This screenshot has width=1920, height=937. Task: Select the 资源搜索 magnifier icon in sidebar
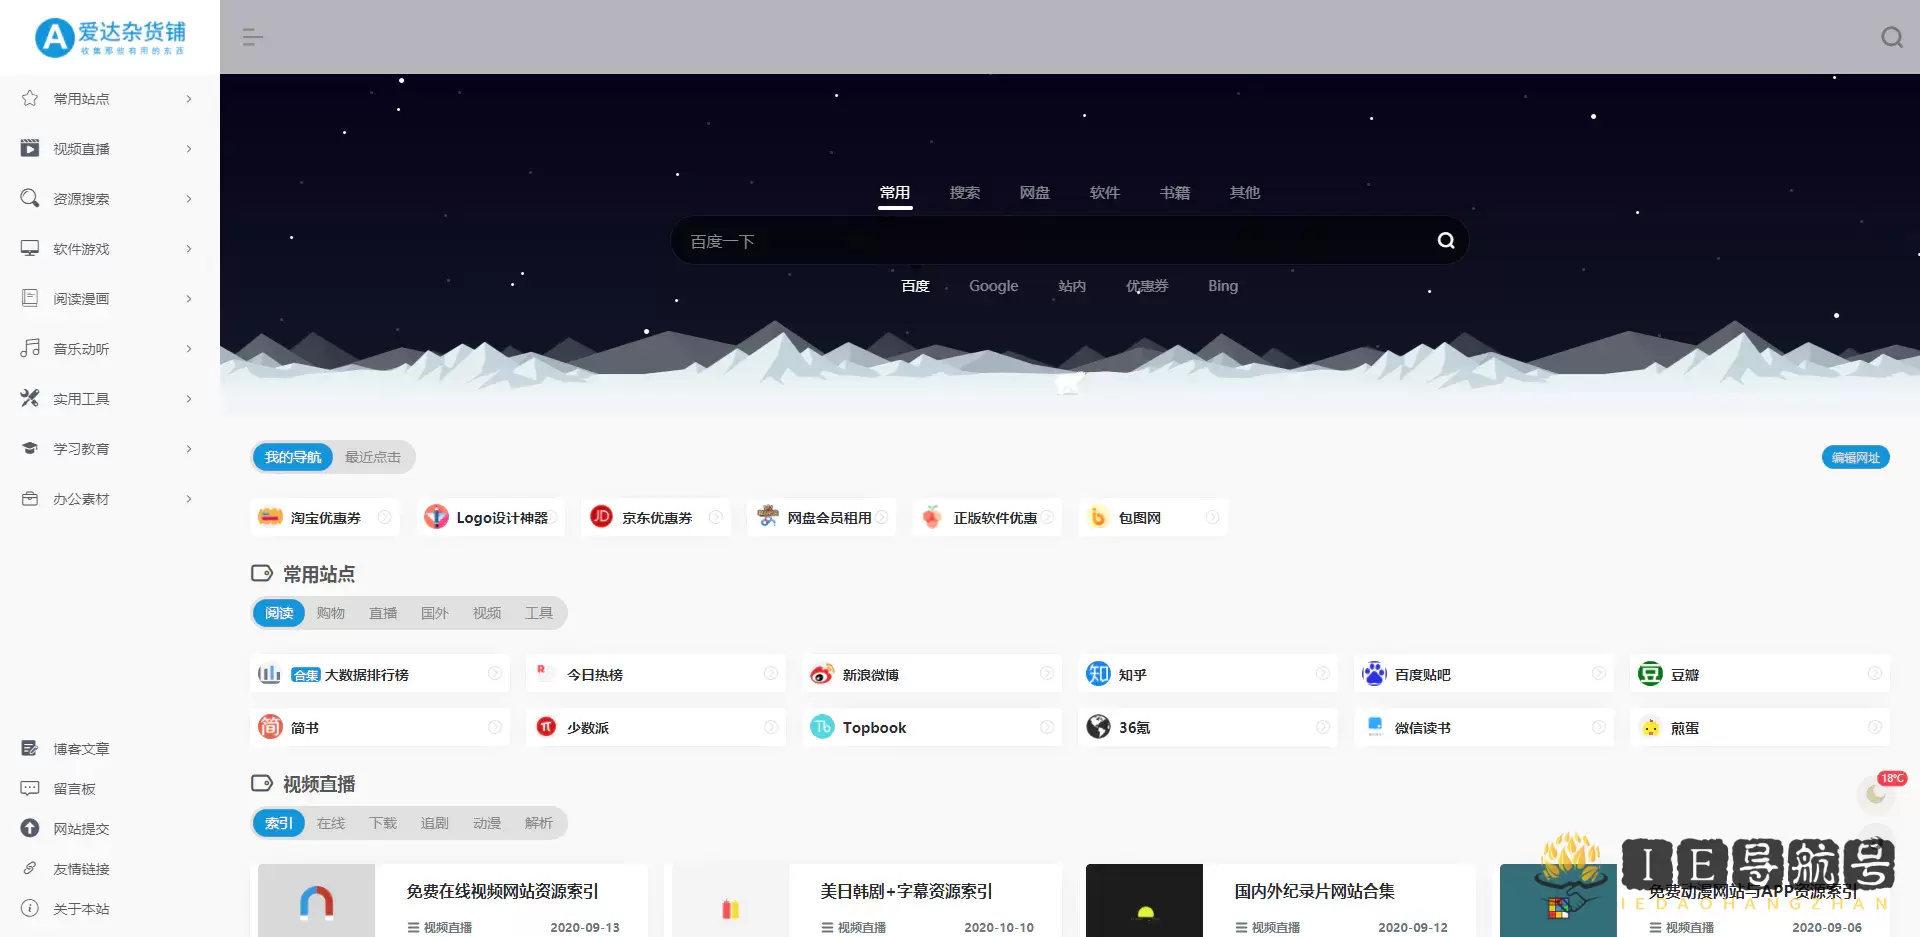[30, 198]
